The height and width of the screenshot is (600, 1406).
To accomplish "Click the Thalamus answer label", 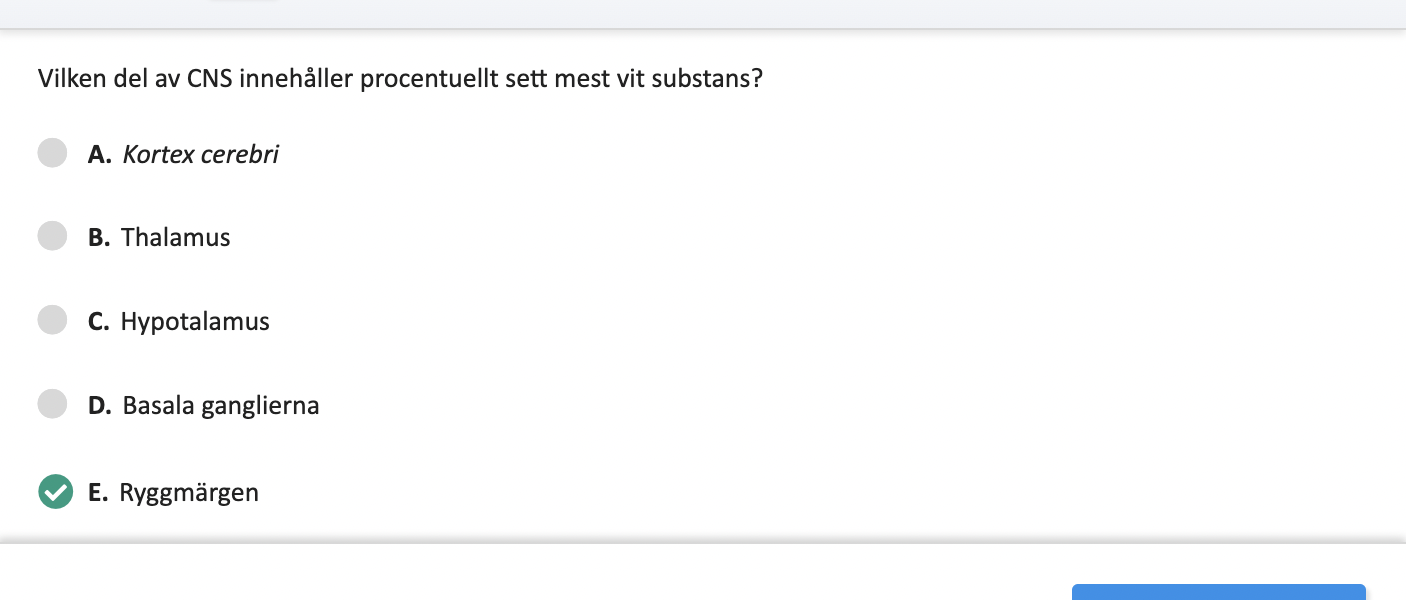I will coord(176,238).
